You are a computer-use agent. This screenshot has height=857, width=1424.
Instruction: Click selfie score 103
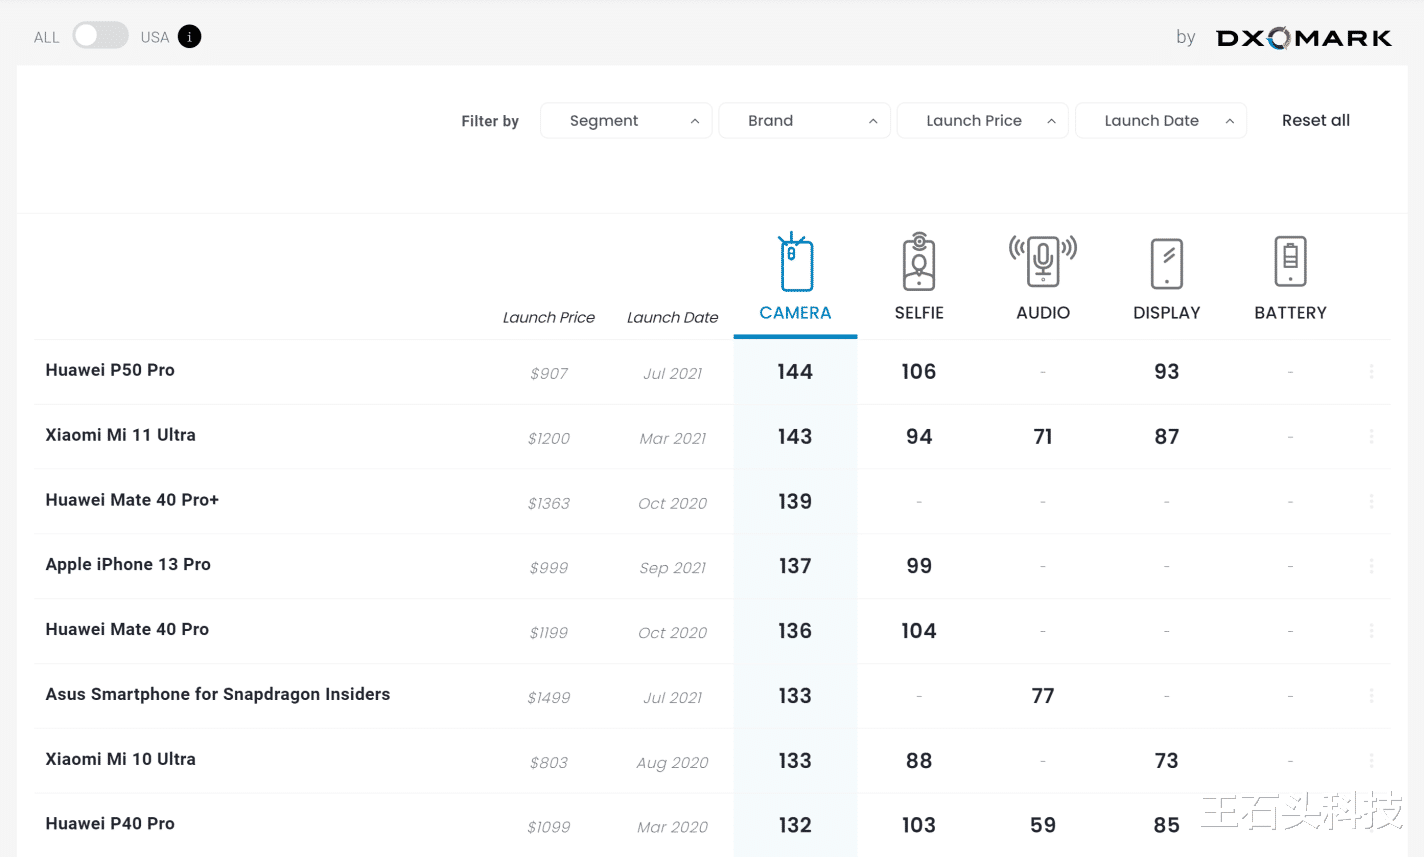click(919, 825)
